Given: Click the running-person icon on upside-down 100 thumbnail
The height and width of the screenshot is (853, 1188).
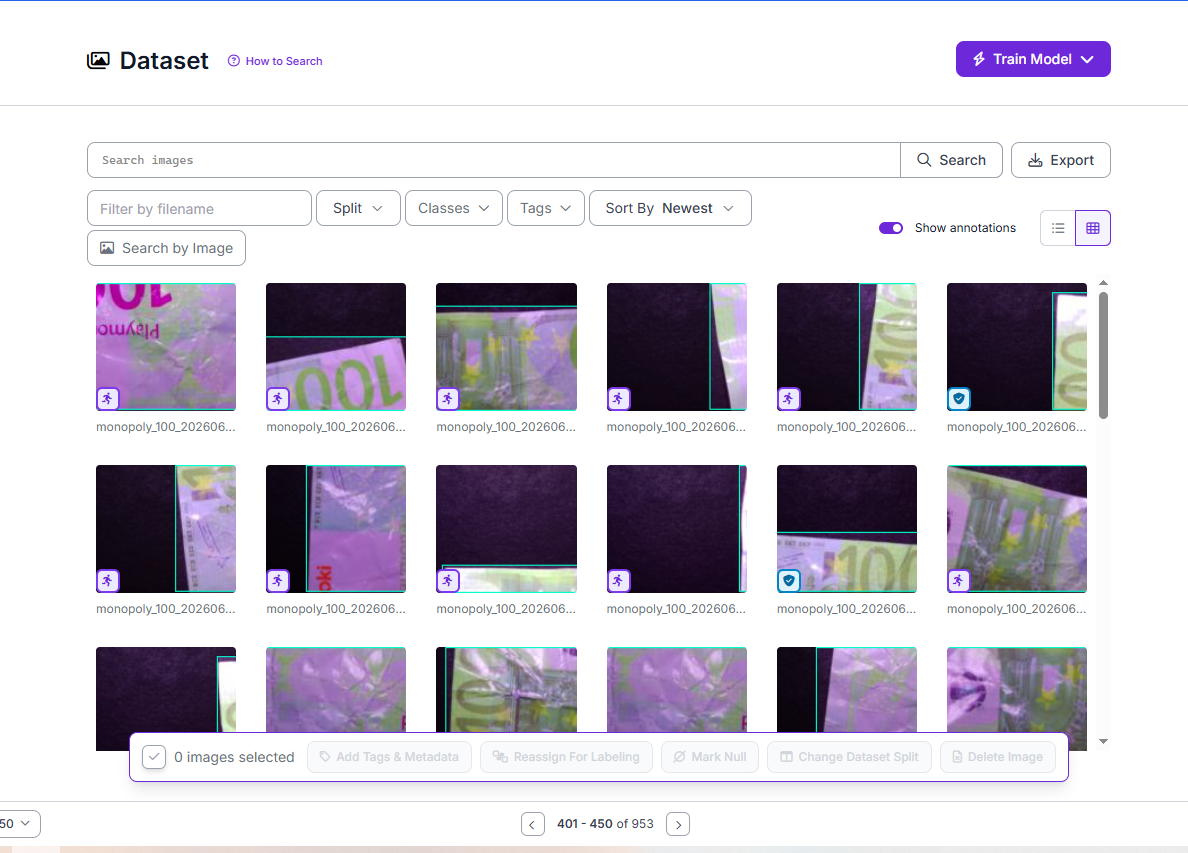Looking at the screenshot, I should [x=278, y=398].
